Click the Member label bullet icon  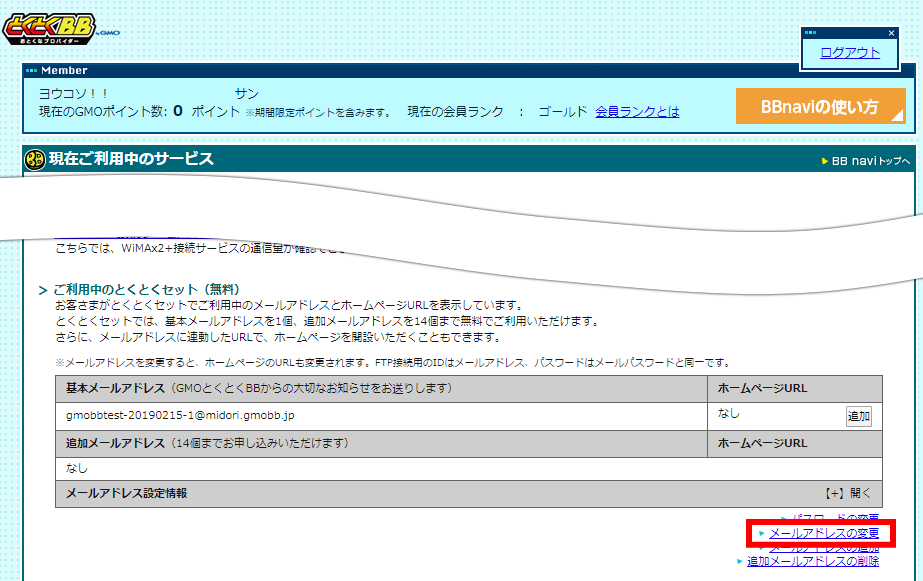pos(30,71)
